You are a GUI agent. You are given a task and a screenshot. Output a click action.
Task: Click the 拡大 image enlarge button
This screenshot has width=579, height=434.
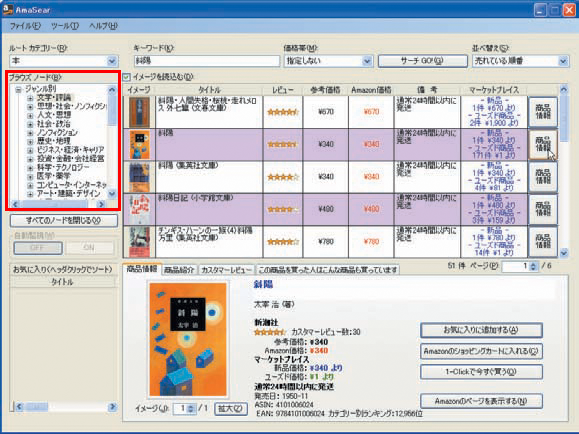coord(231,409)
